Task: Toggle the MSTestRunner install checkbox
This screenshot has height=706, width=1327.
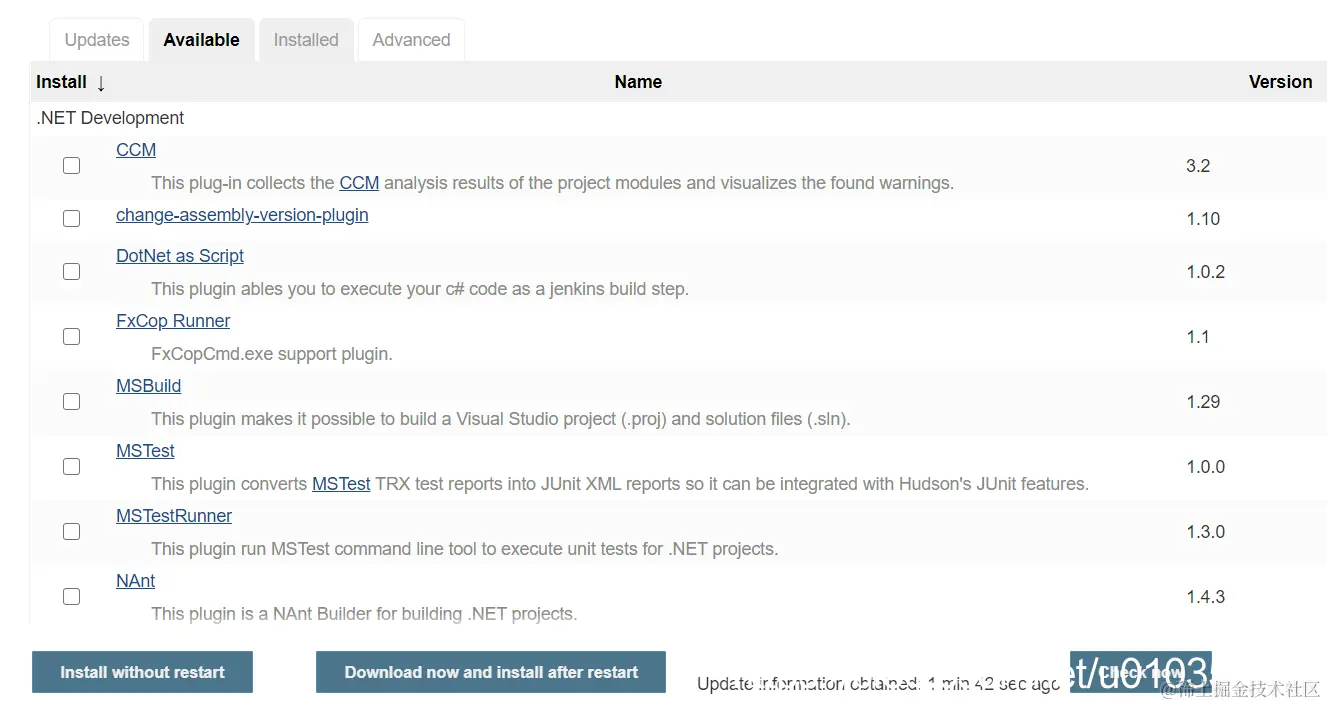Action: (x=71, y=531)
